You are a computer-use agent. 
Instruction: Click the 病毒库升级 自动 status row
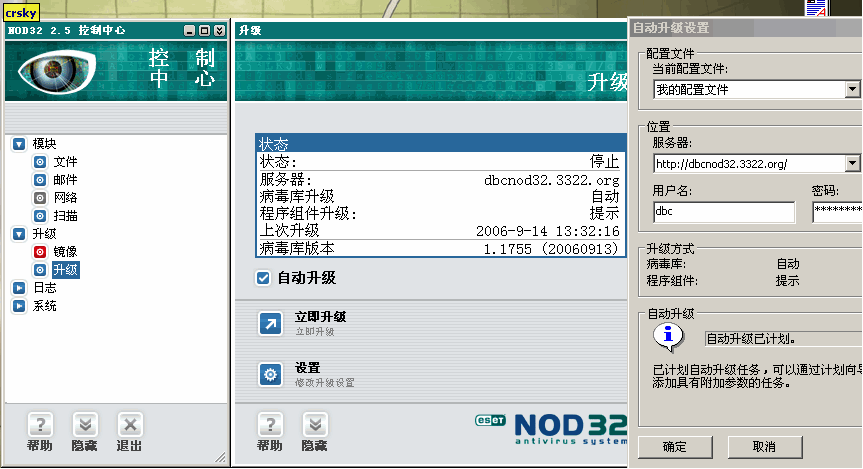point(440,197)
